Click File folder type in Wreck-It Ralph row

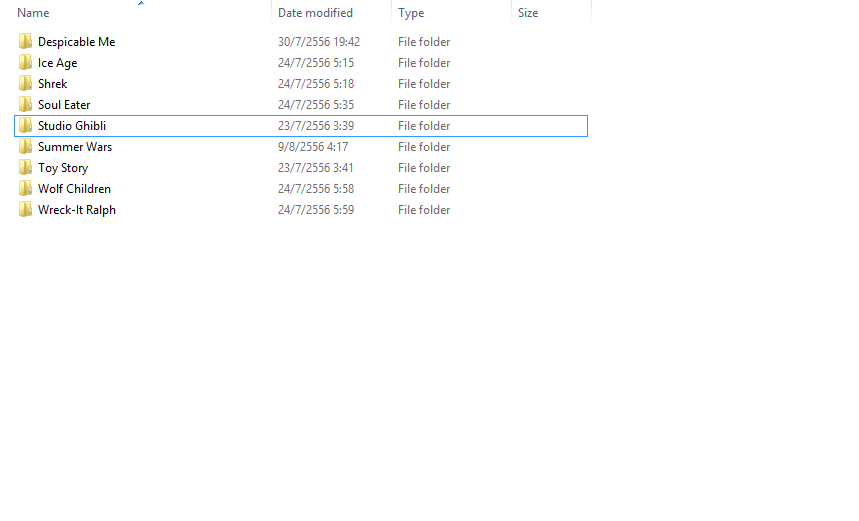[x=424, y=210]
